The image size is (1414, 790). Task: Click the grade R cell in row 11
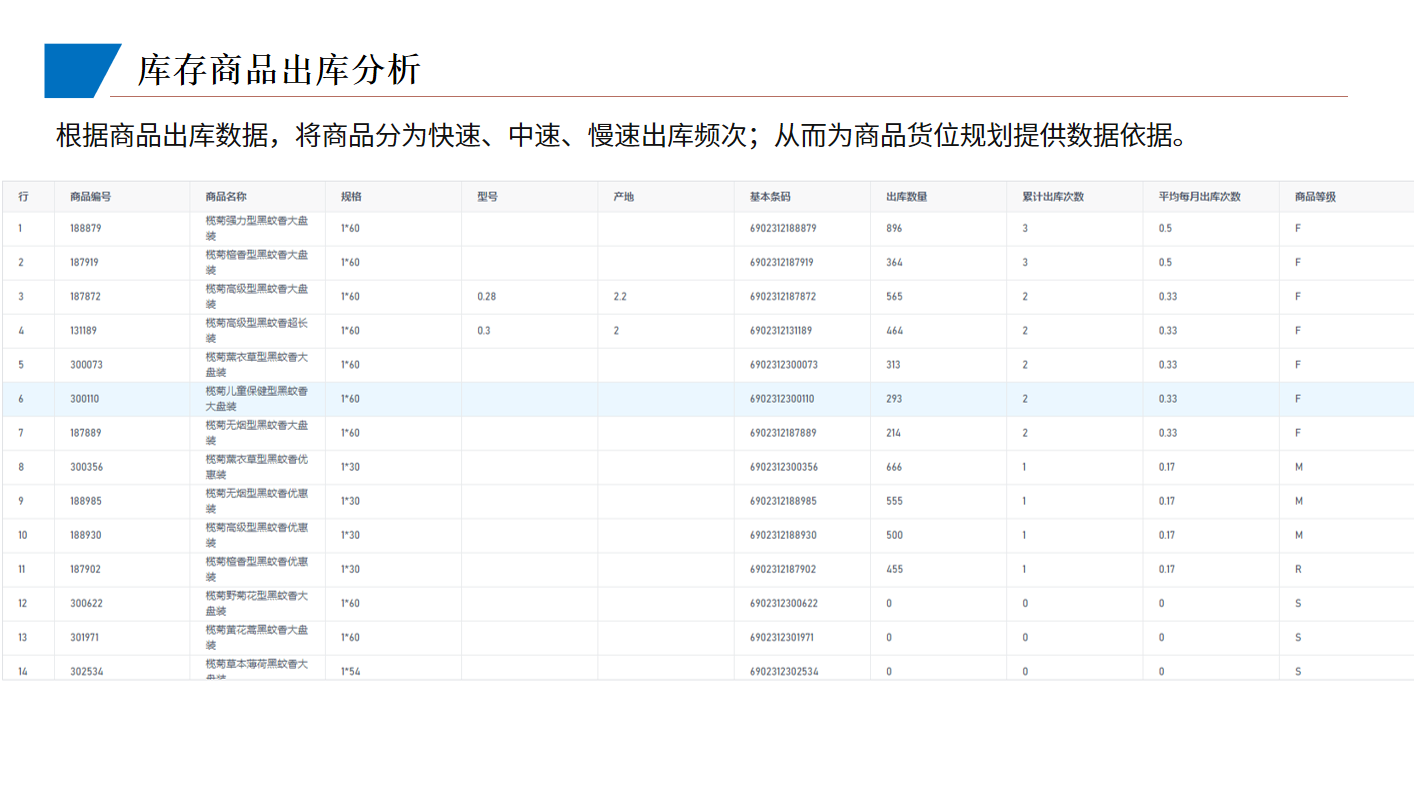point(1298,569)
